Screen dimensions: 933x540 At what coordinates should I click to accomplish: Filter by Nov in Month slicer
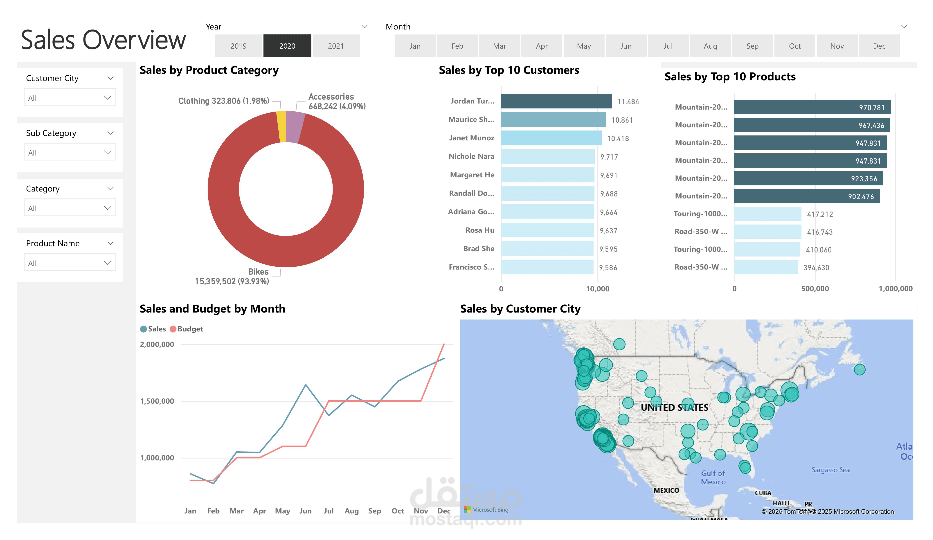[837, 46]
